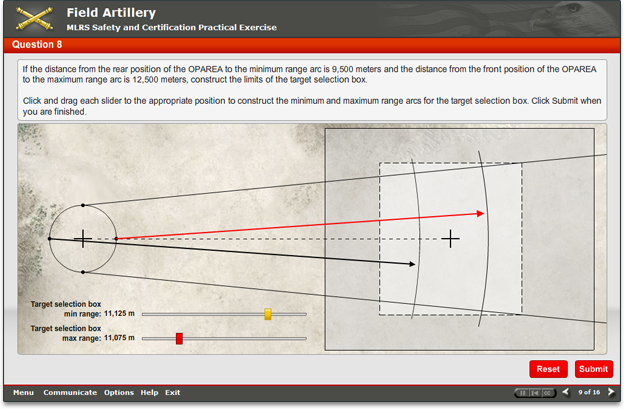
Task: Click the replay/restart button
Action: [x=535, y=393]
